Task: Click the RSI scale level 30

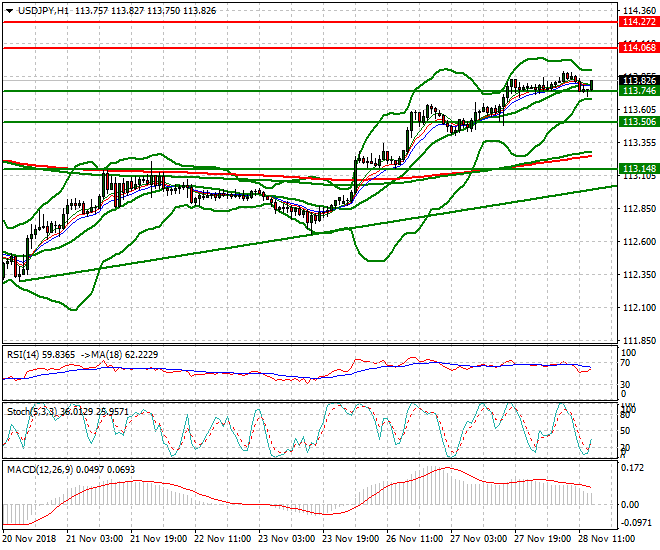Action: coord(625,385)
